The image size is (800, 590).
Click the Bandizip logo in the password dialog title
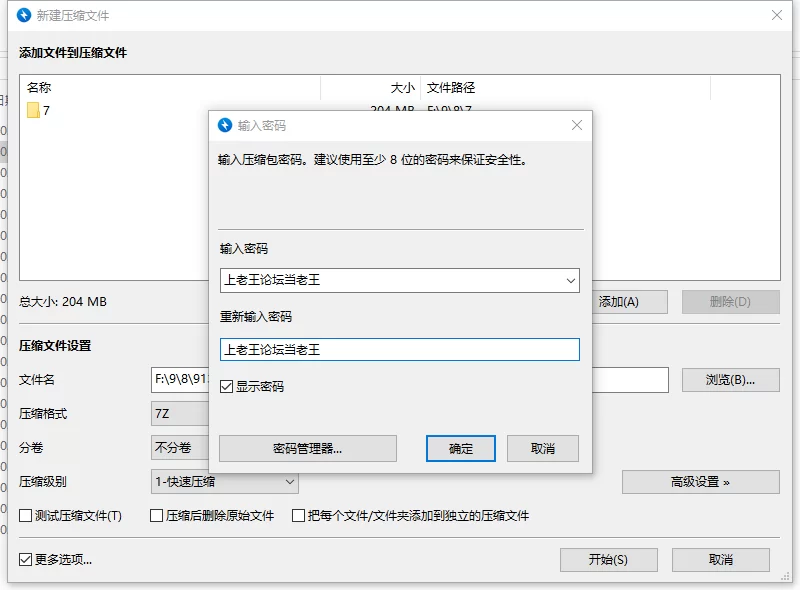[x=224, y=125]
